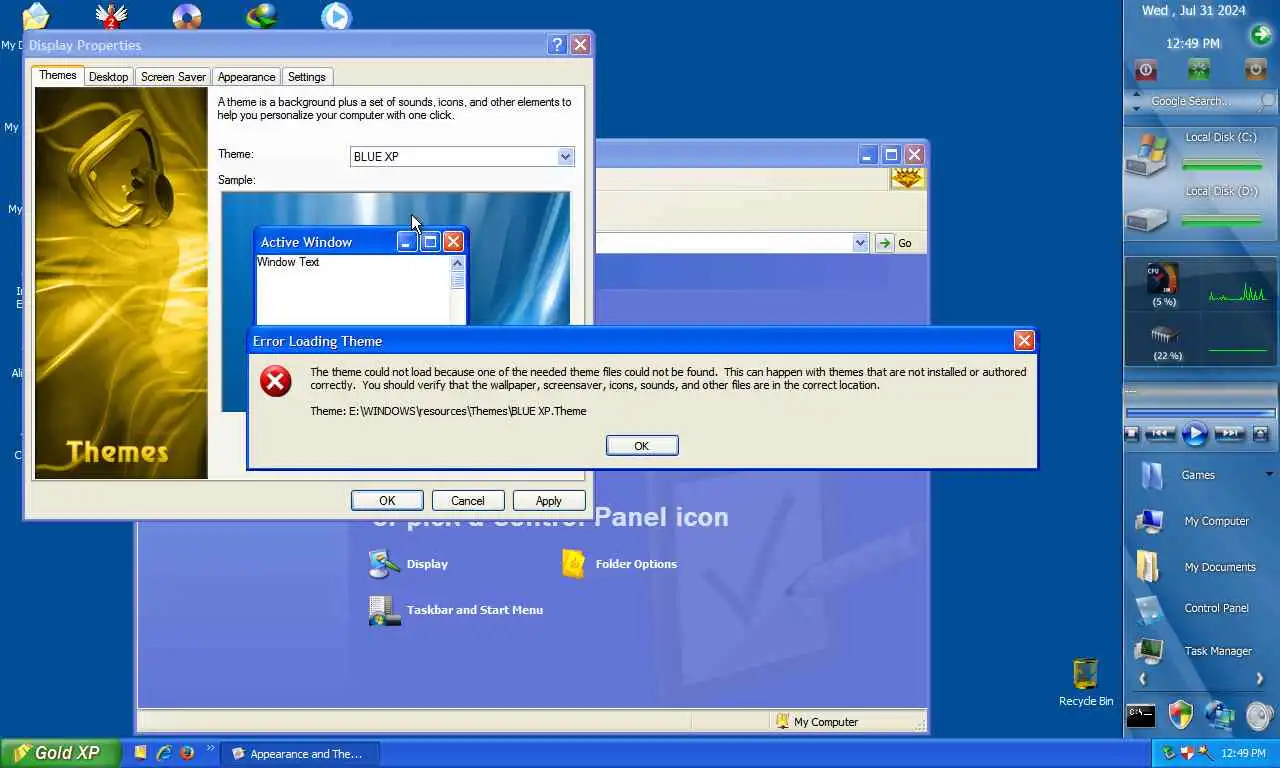The height and width of the screenshot is (768, 1280).
Task: Click previous track in the sidebar player
Action: 1160,434
